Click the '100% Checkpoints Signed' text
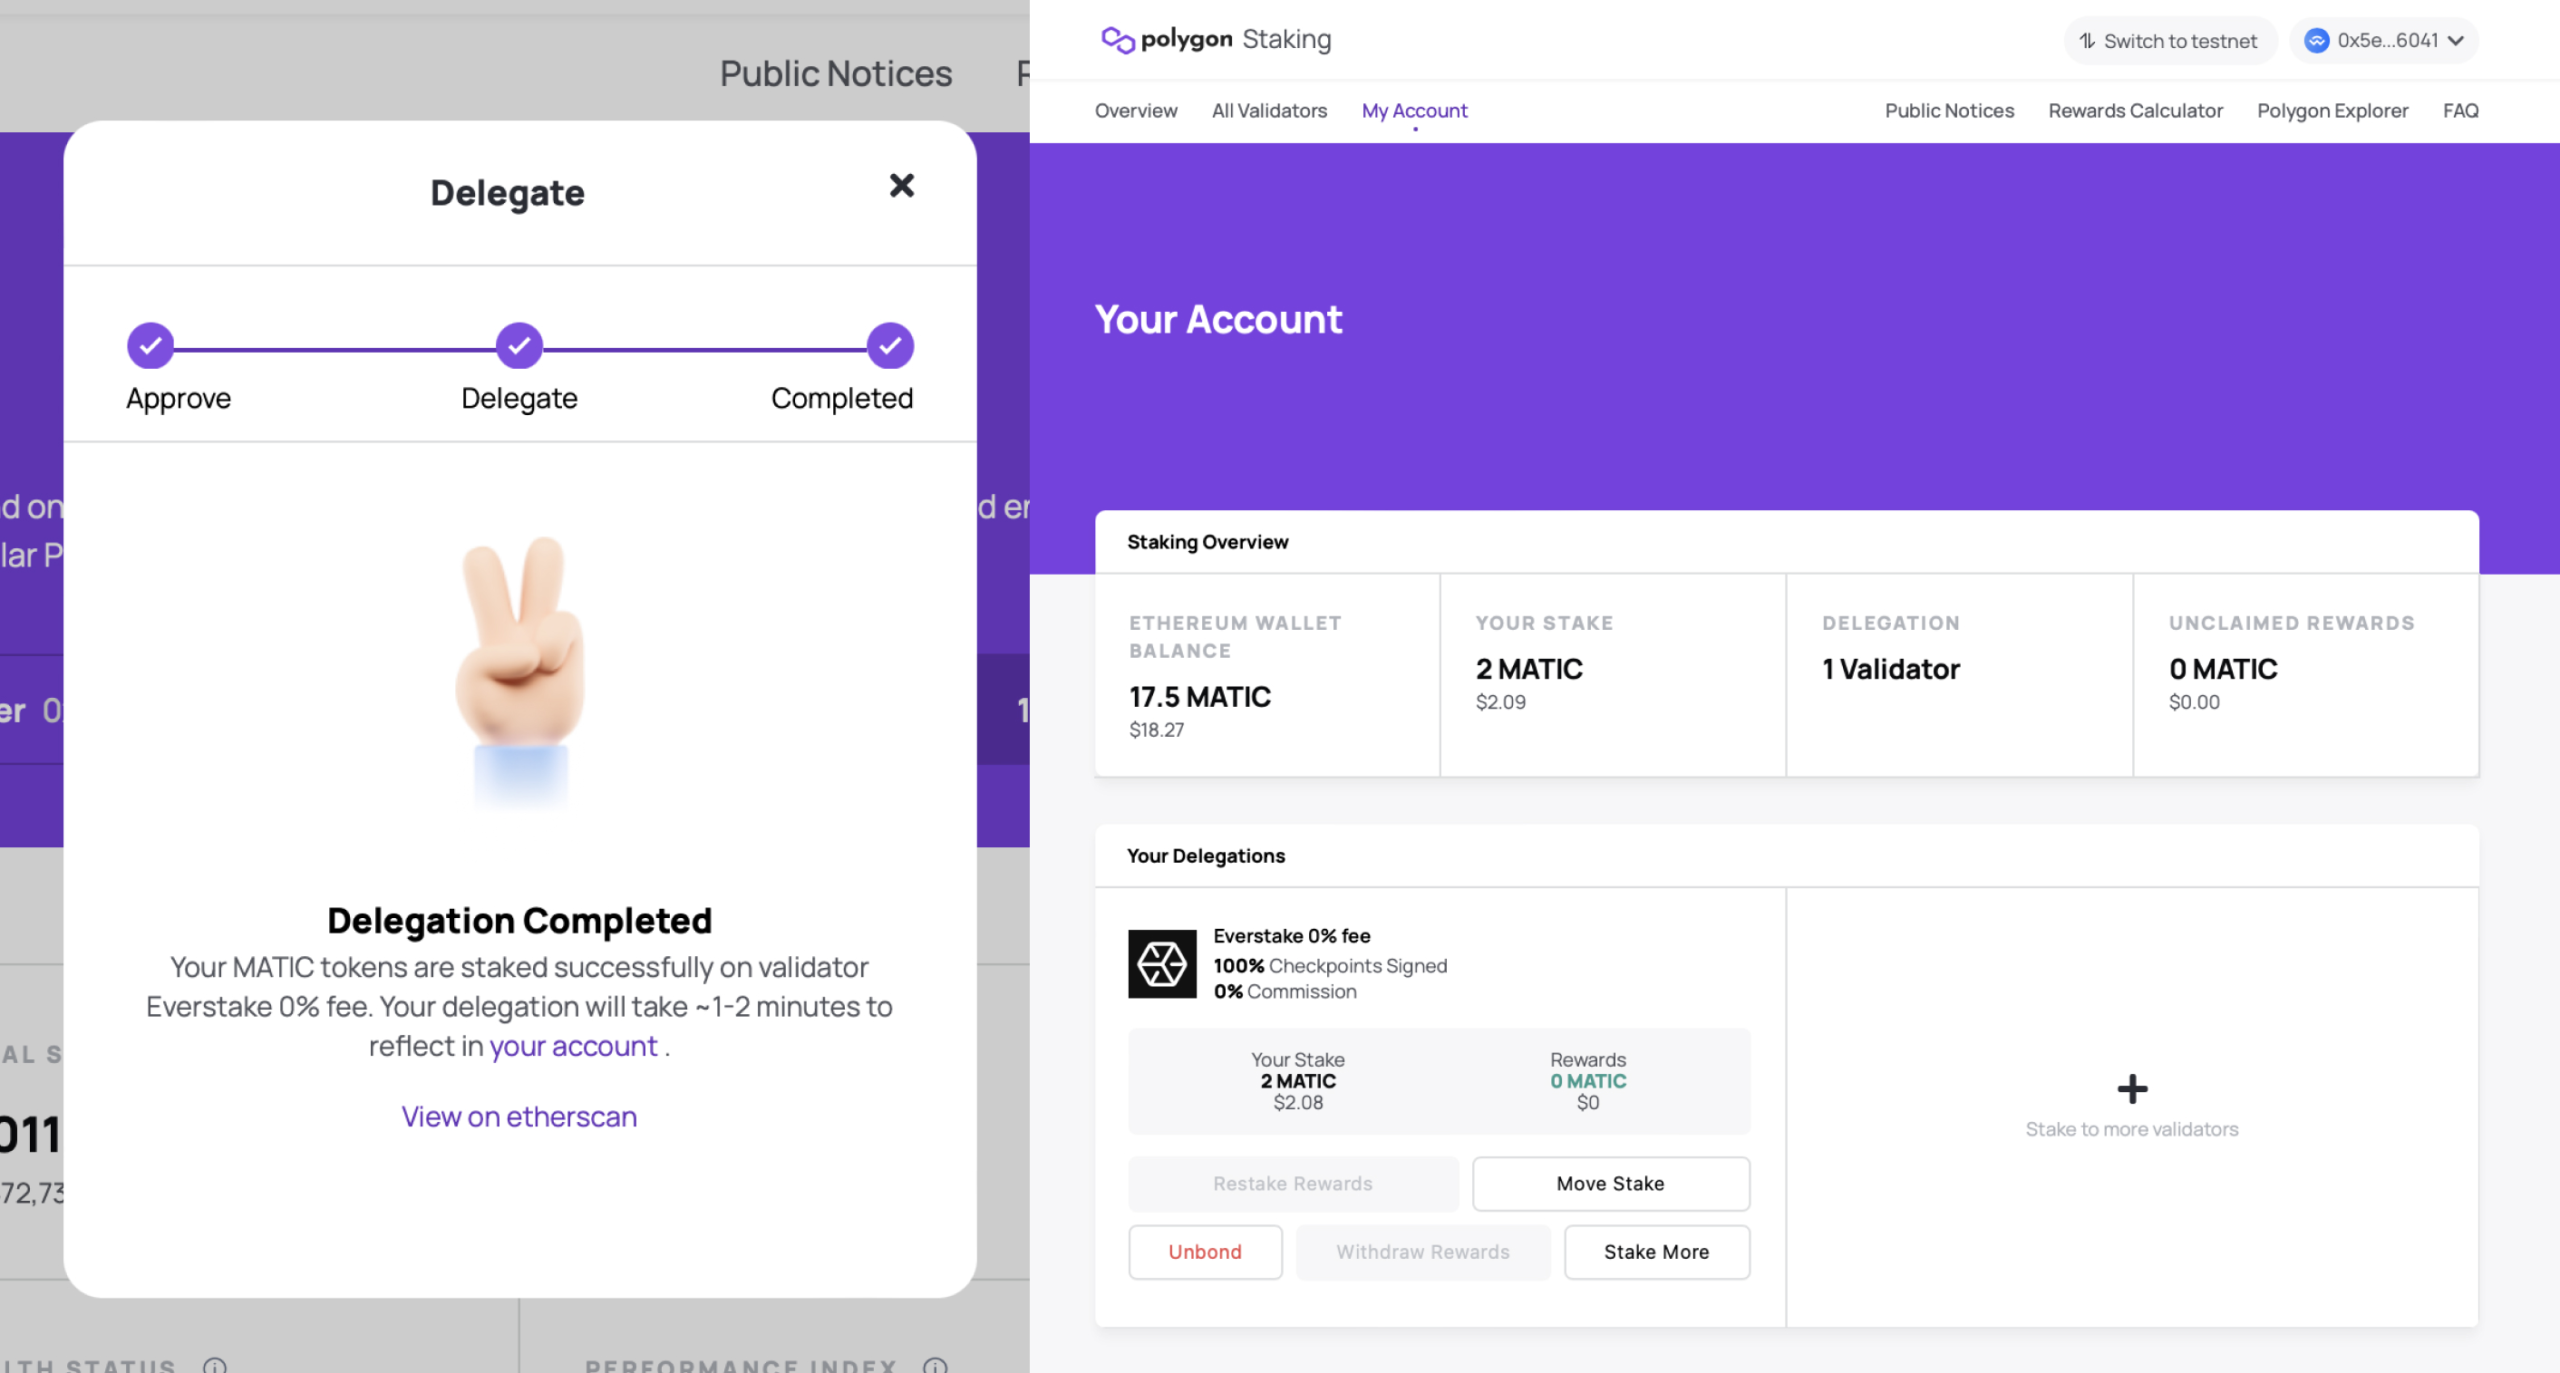The image size is (2560, 1373). (1330, 966)
